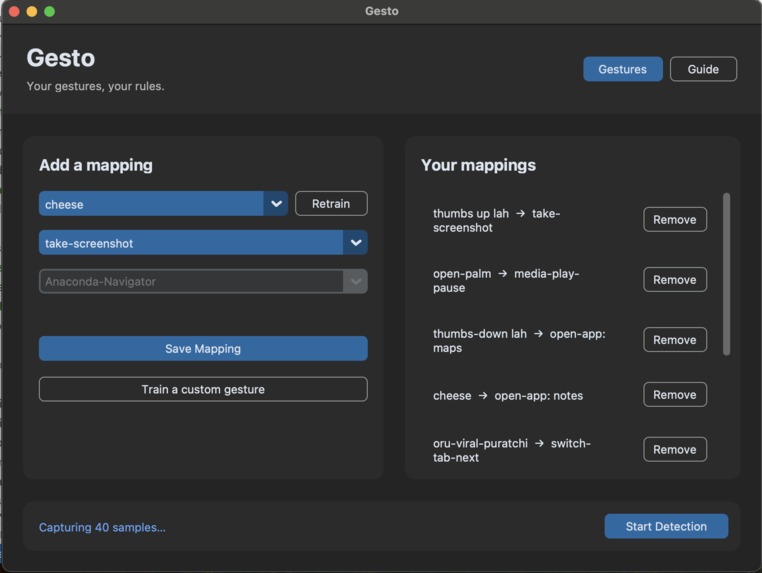
Task: Click Start Detection
Action: pos(666,526)
